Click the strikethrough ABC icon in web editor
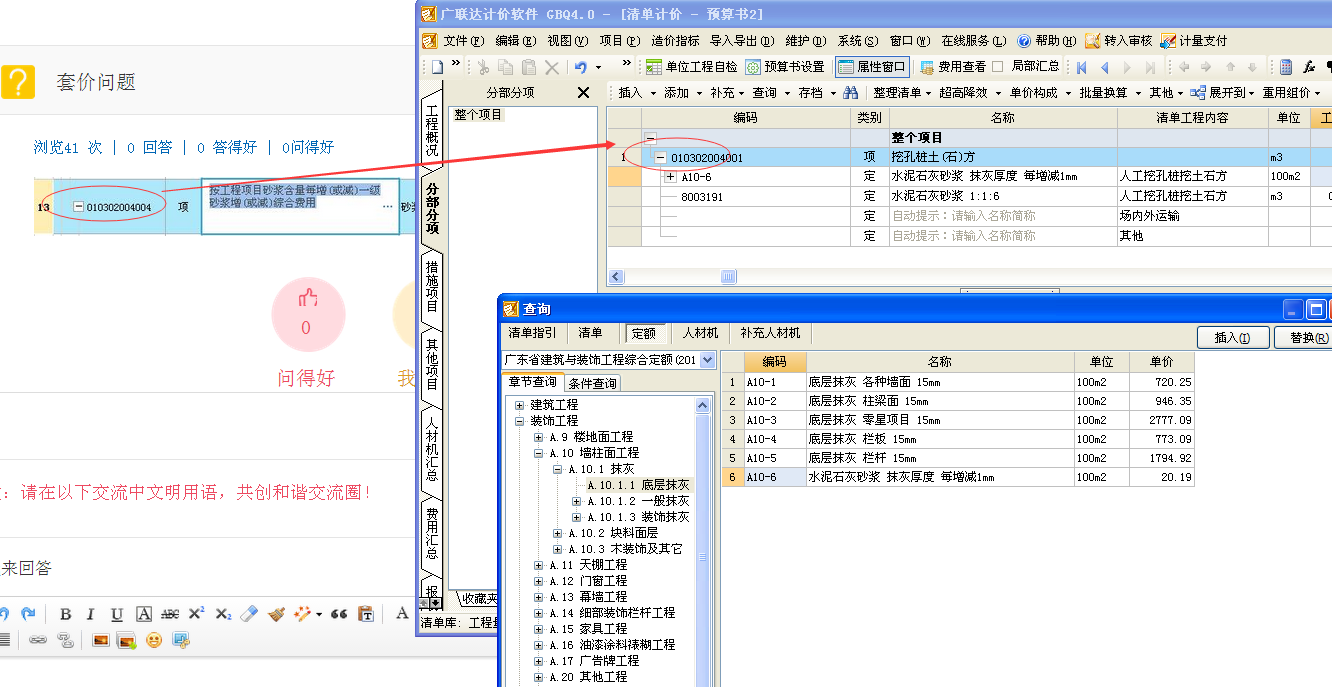 click(170, 614)
